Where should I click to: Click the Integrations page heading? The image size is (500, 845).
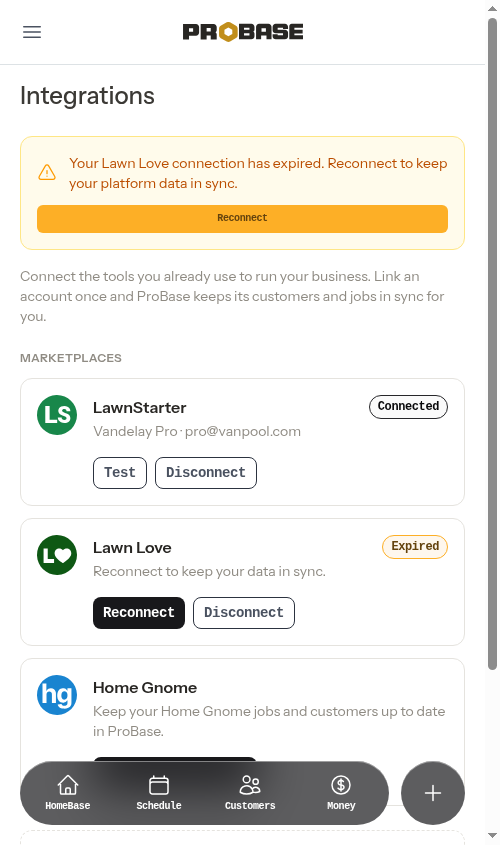87,96
